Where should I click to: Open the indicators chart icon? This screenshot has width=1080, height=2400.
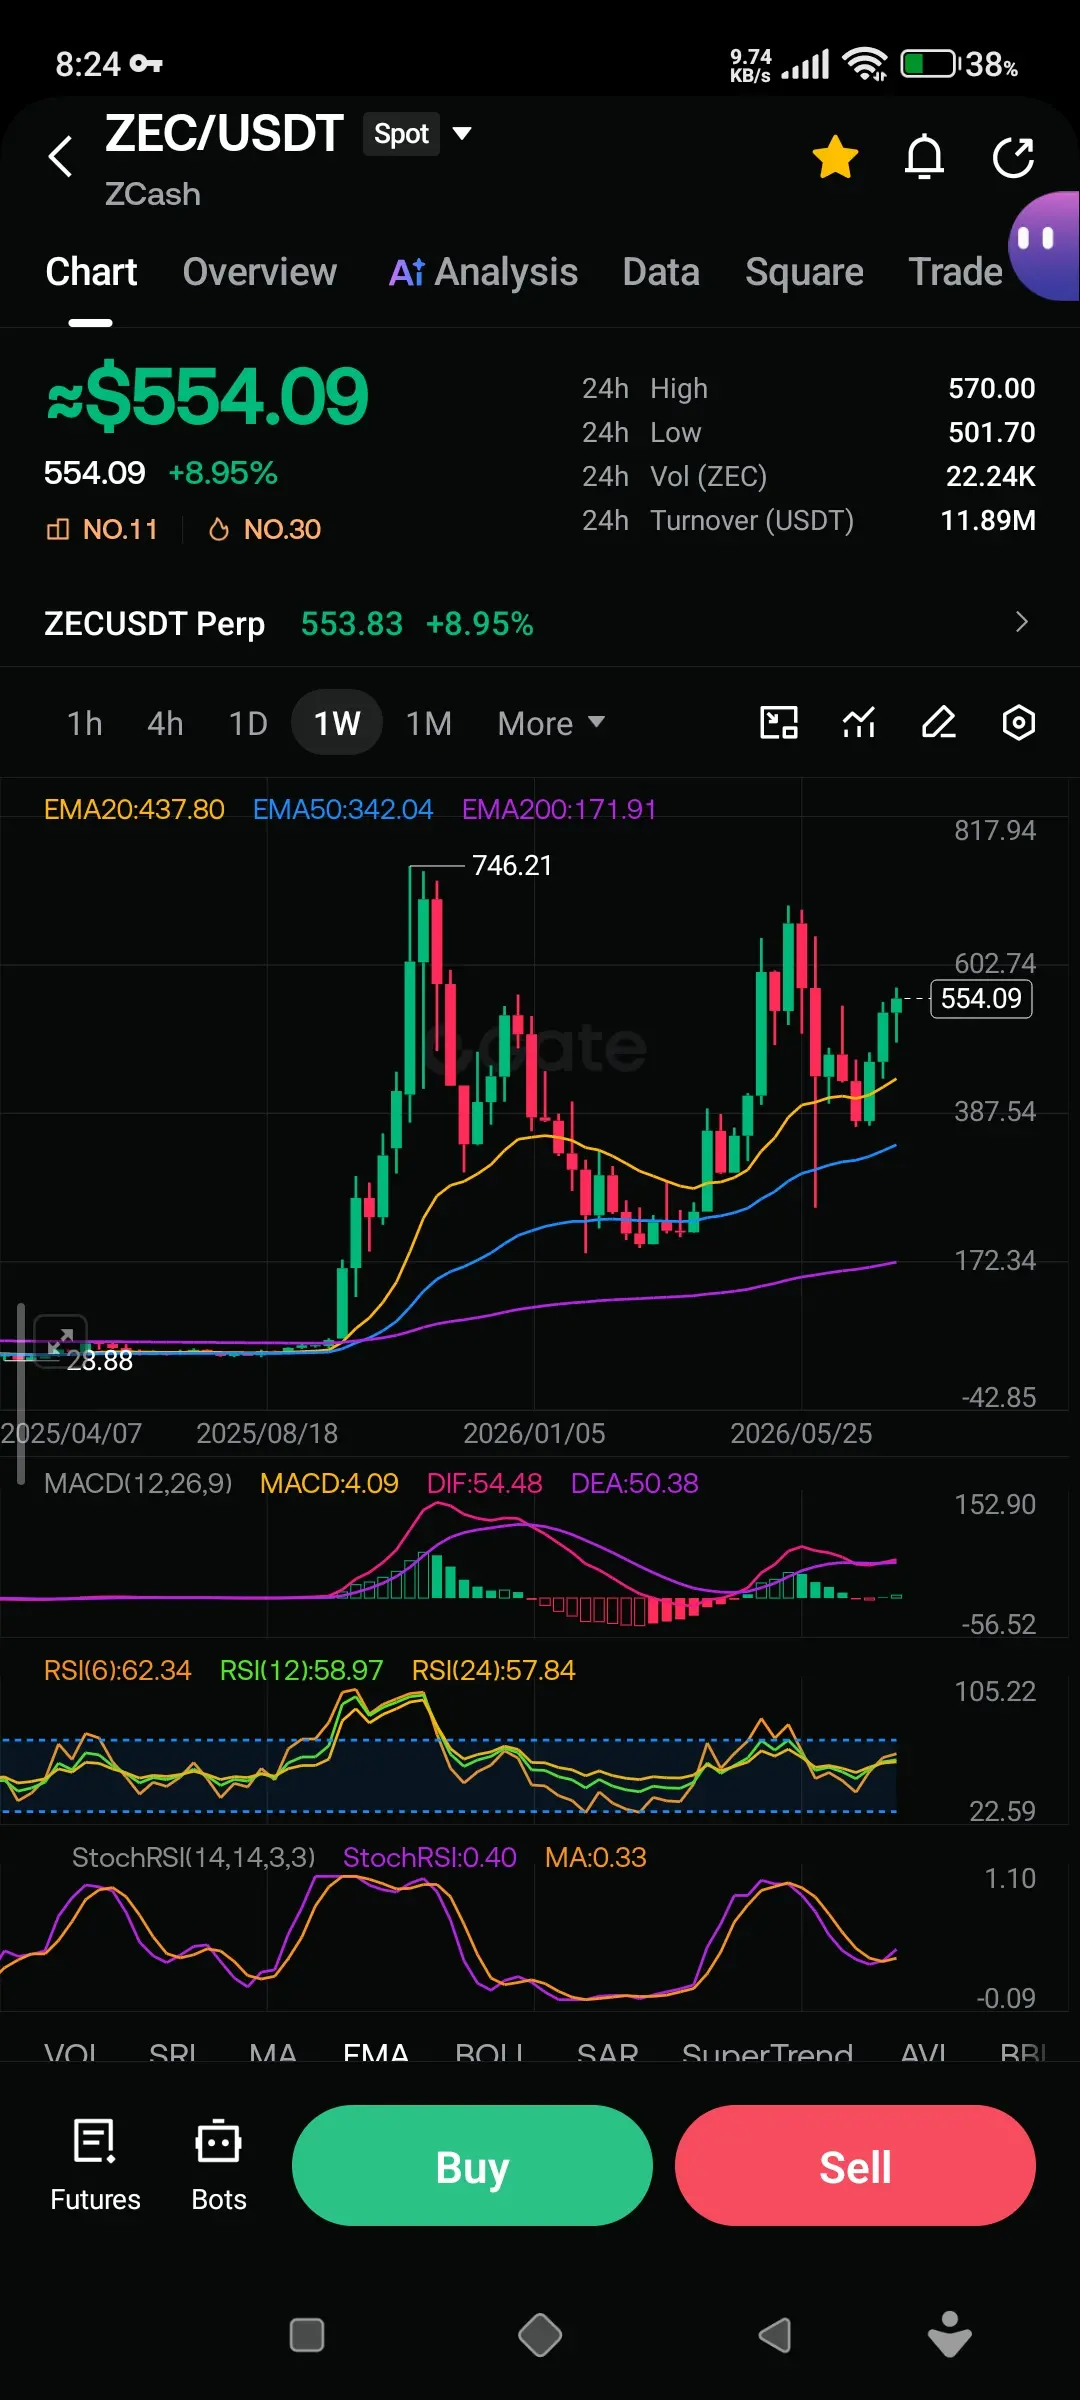[x=859, y=722]
